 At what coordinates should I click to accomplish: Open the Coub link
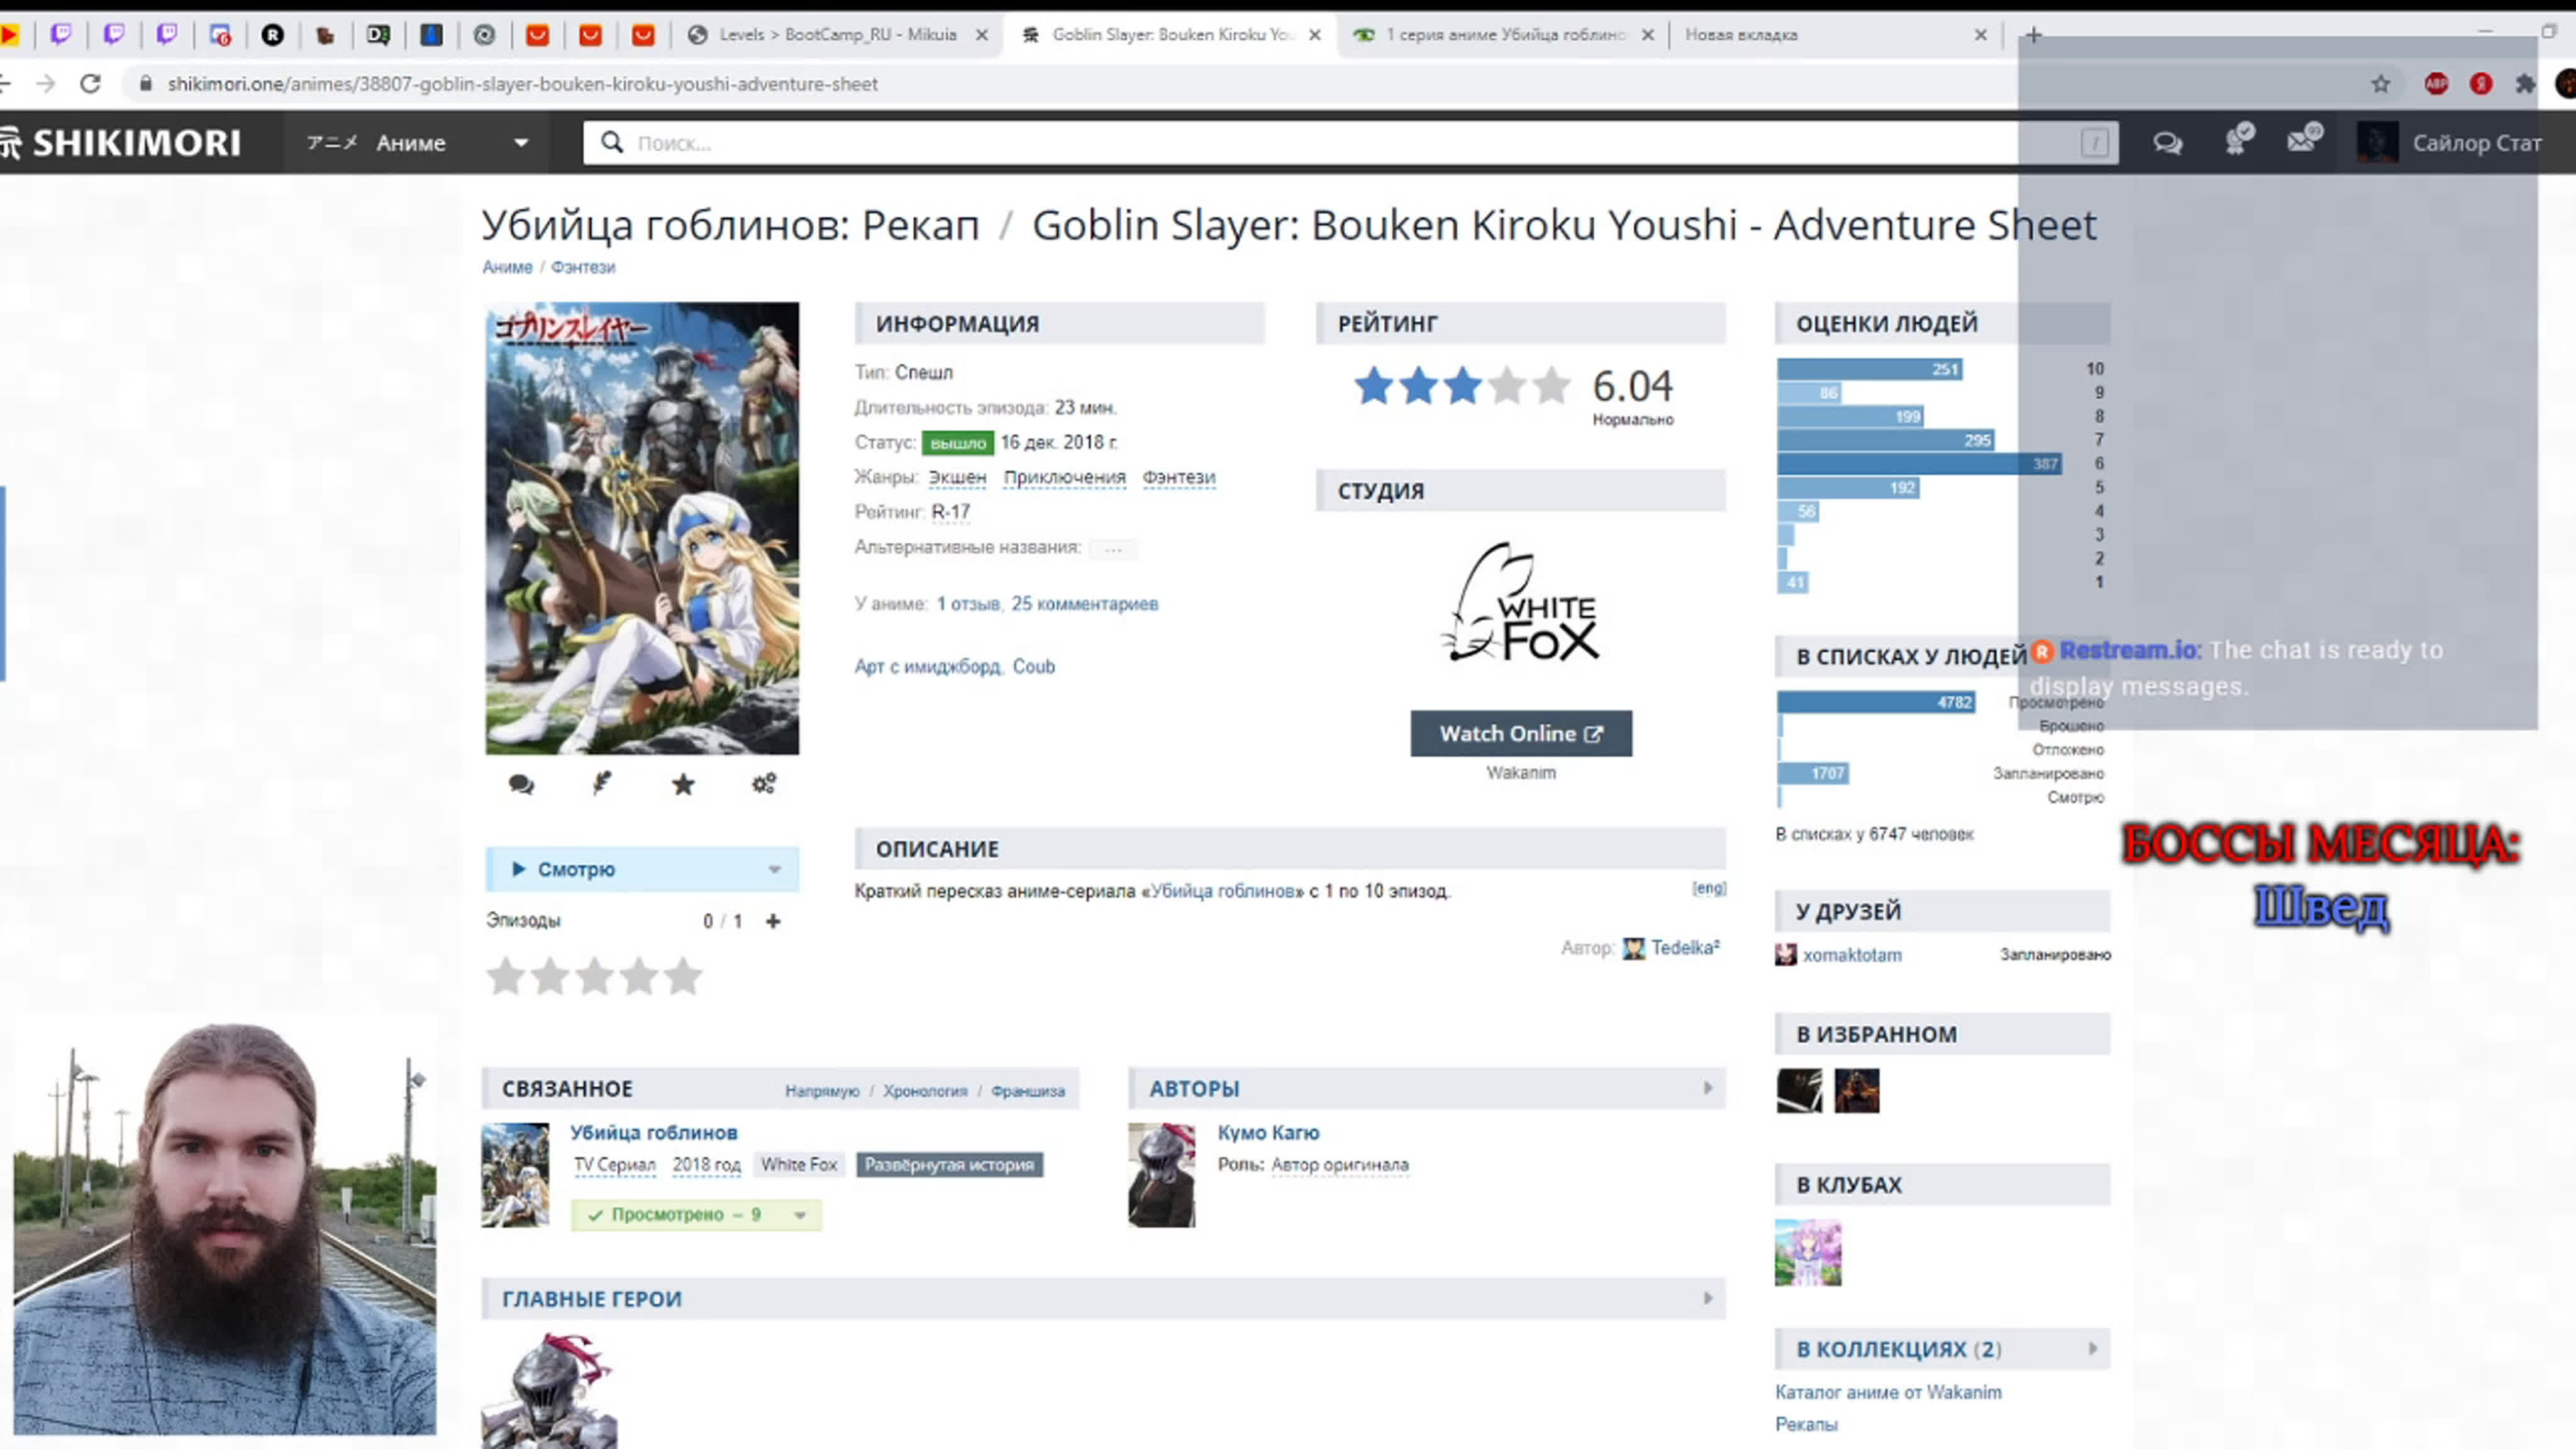point(1034,667)
